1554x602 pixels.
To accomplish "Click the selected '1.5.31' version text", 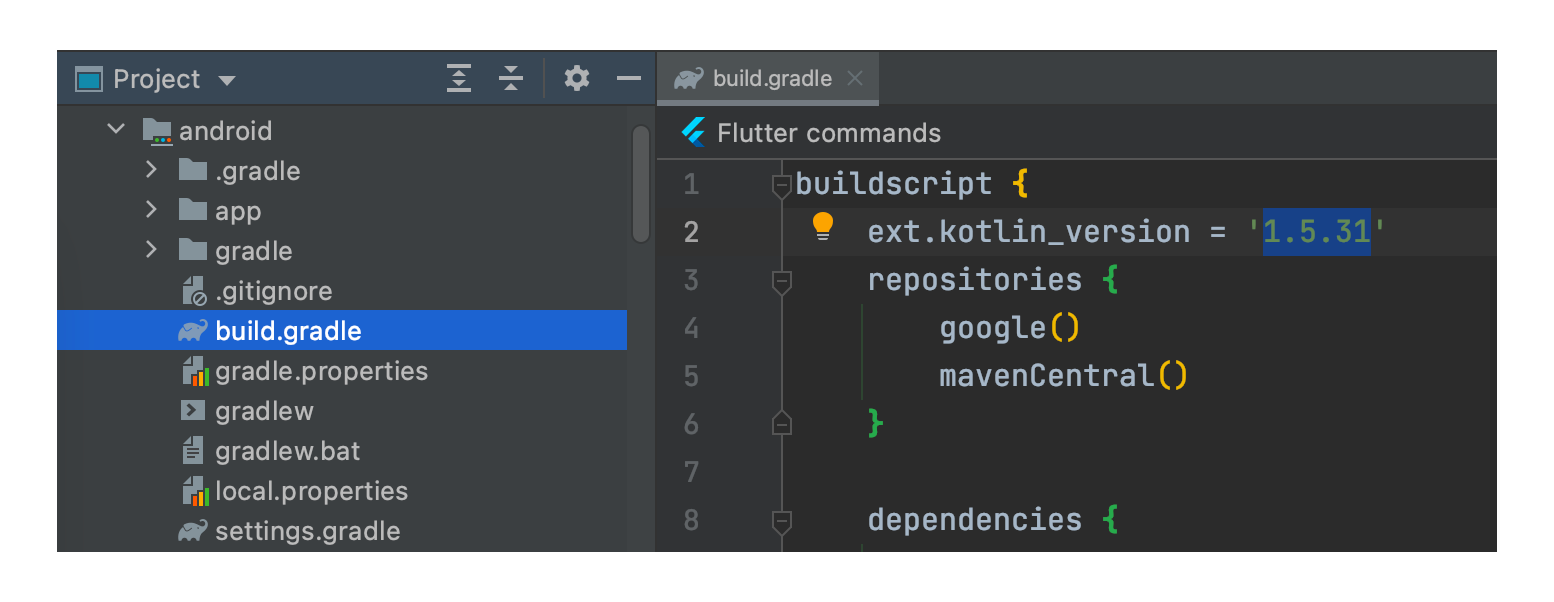I will 1316,231.
